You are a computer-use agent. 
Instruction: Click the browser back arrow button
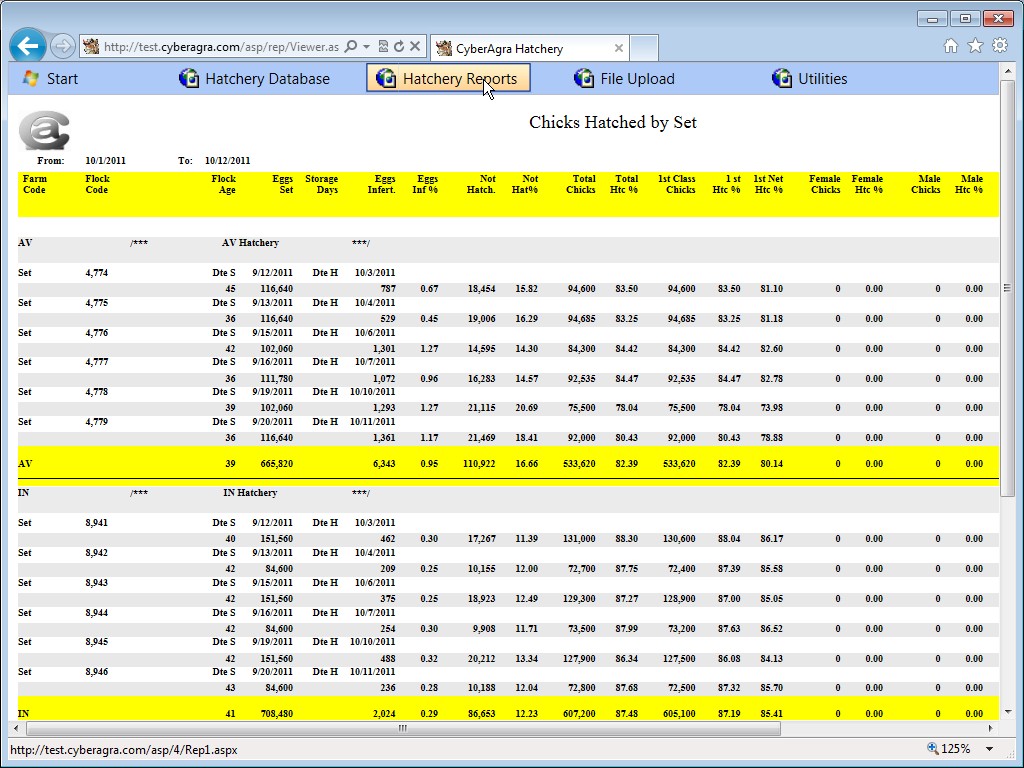28,46
